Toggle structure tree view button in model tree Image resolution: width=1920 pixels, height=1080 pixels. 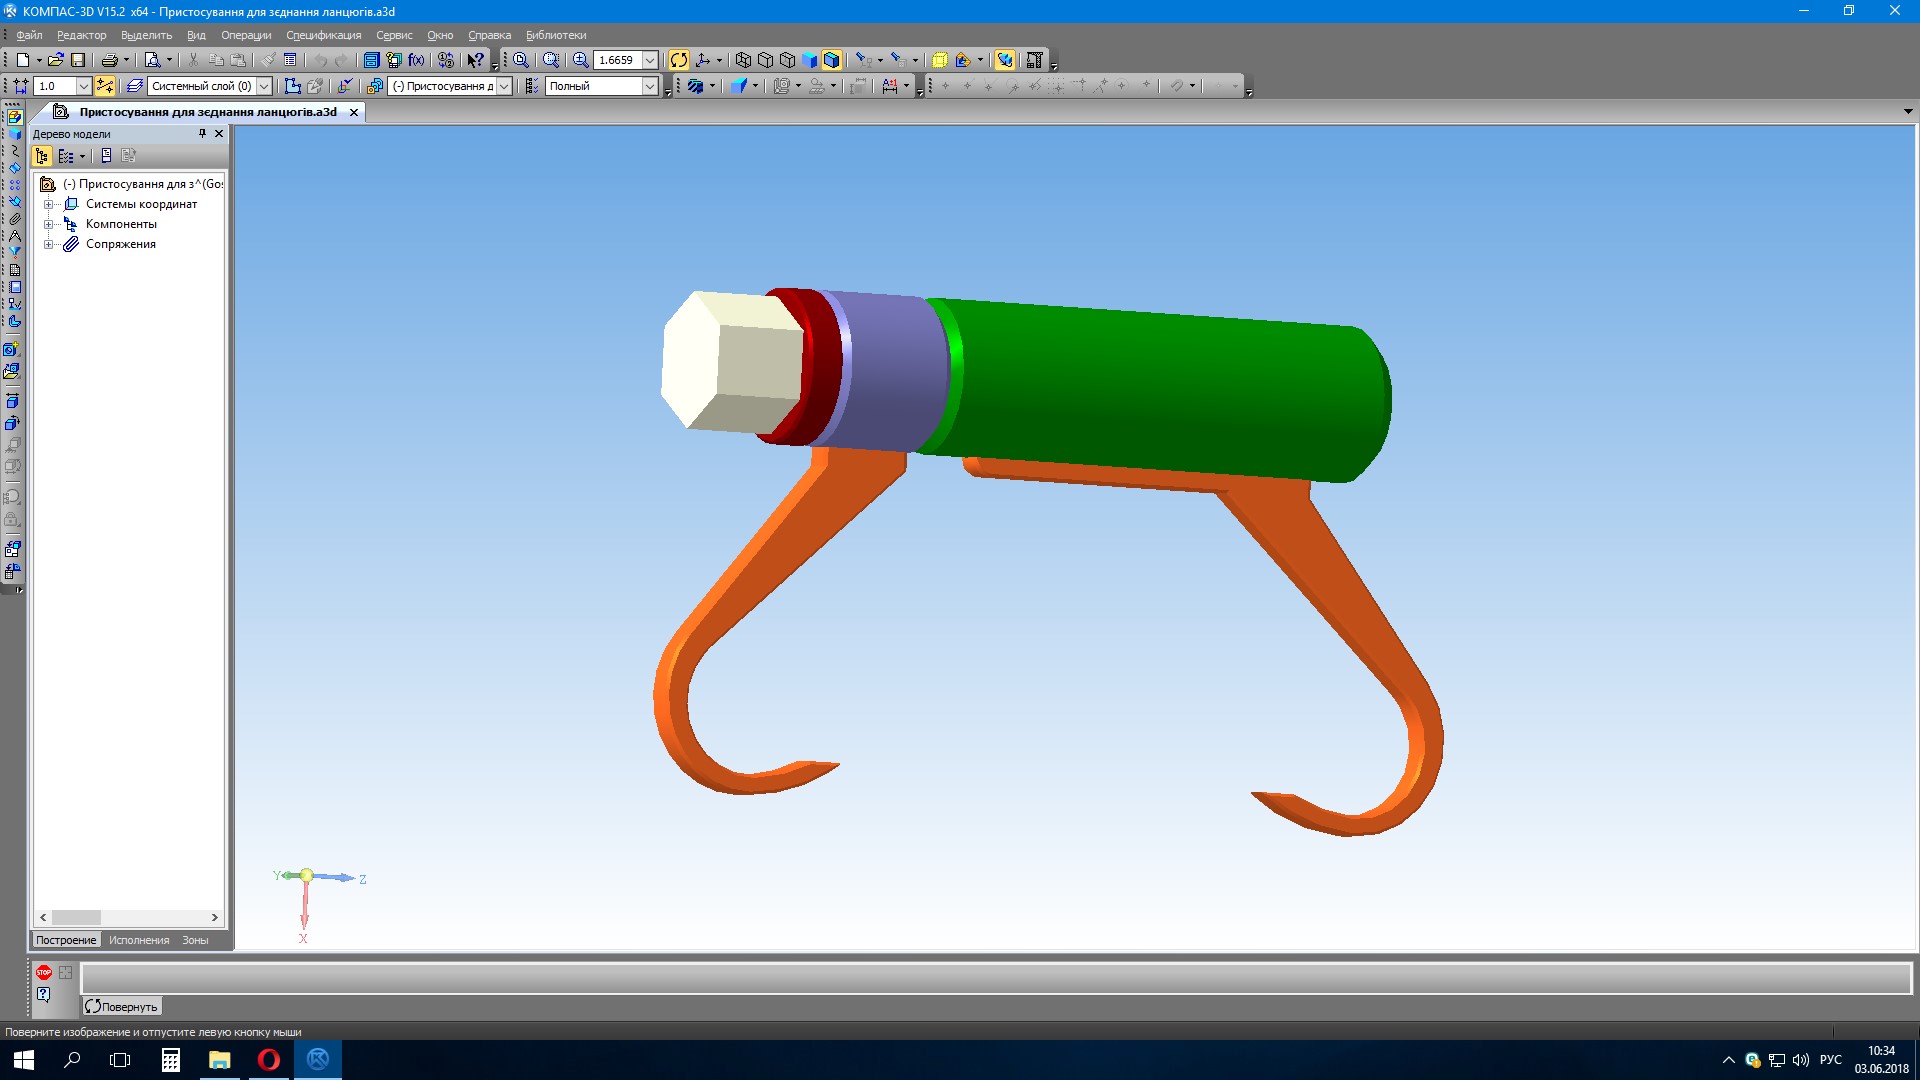click(42, 156)
